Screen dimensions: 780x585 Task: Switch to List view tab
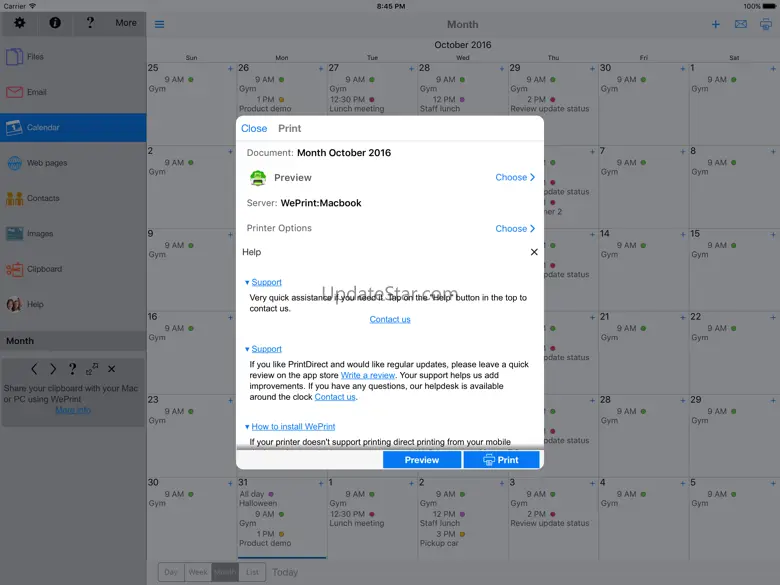click(253, 572)
